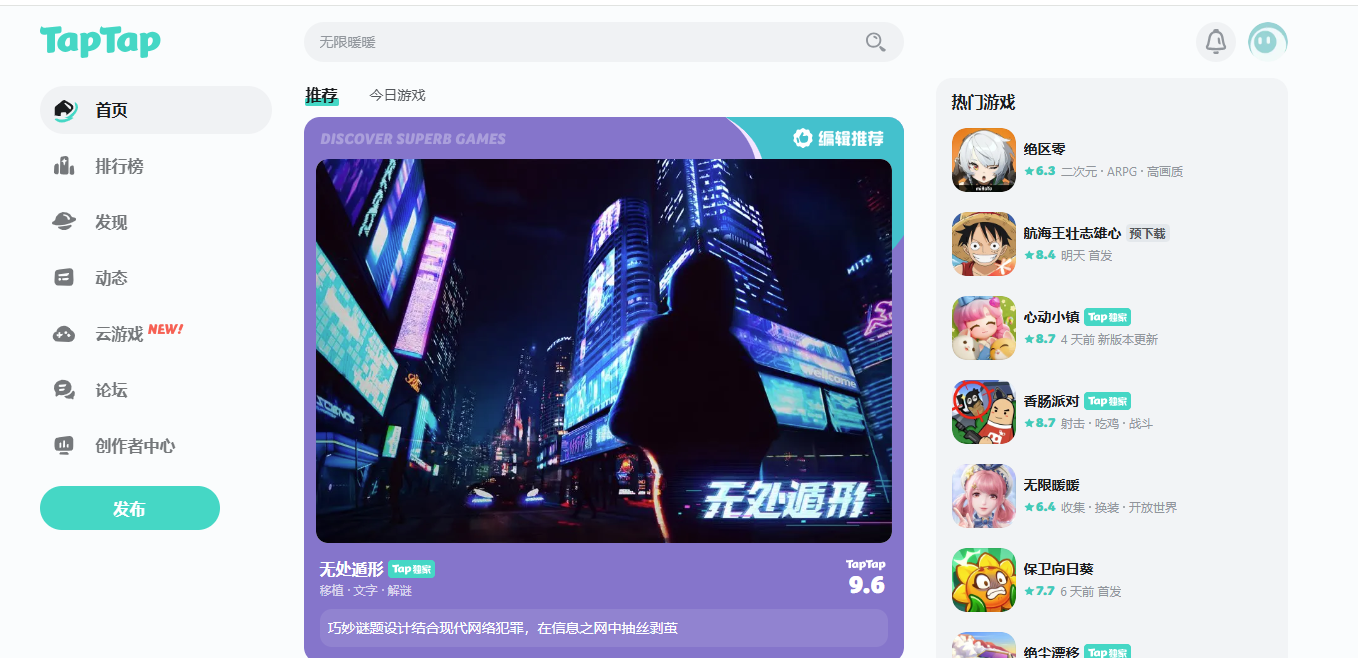Click the magnifier search icon
The image size is (1358, 658).
pyautogui.click(x=875, y=42)
